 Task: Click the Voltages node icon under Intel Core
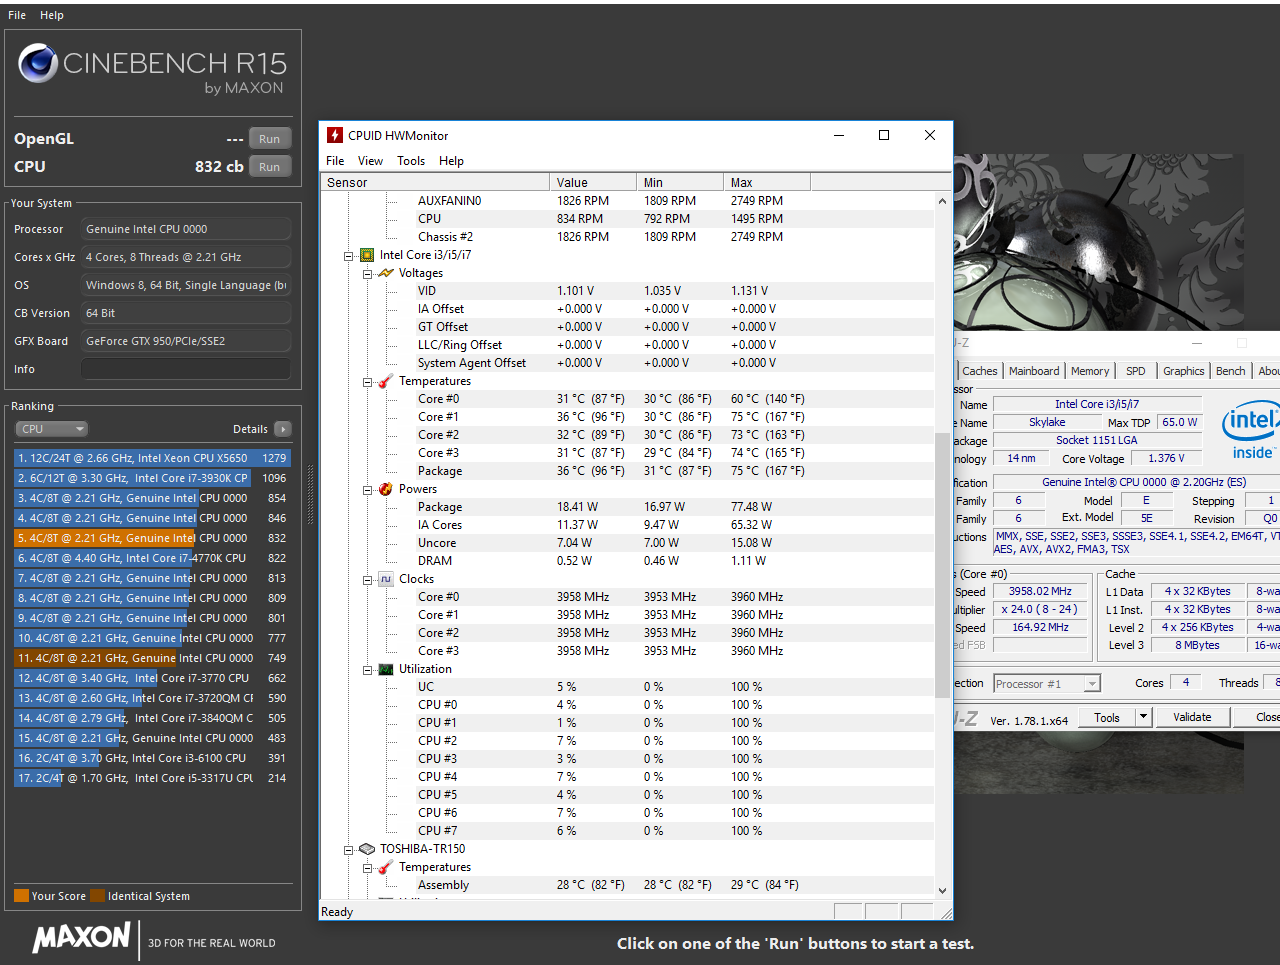click(386, 273)
